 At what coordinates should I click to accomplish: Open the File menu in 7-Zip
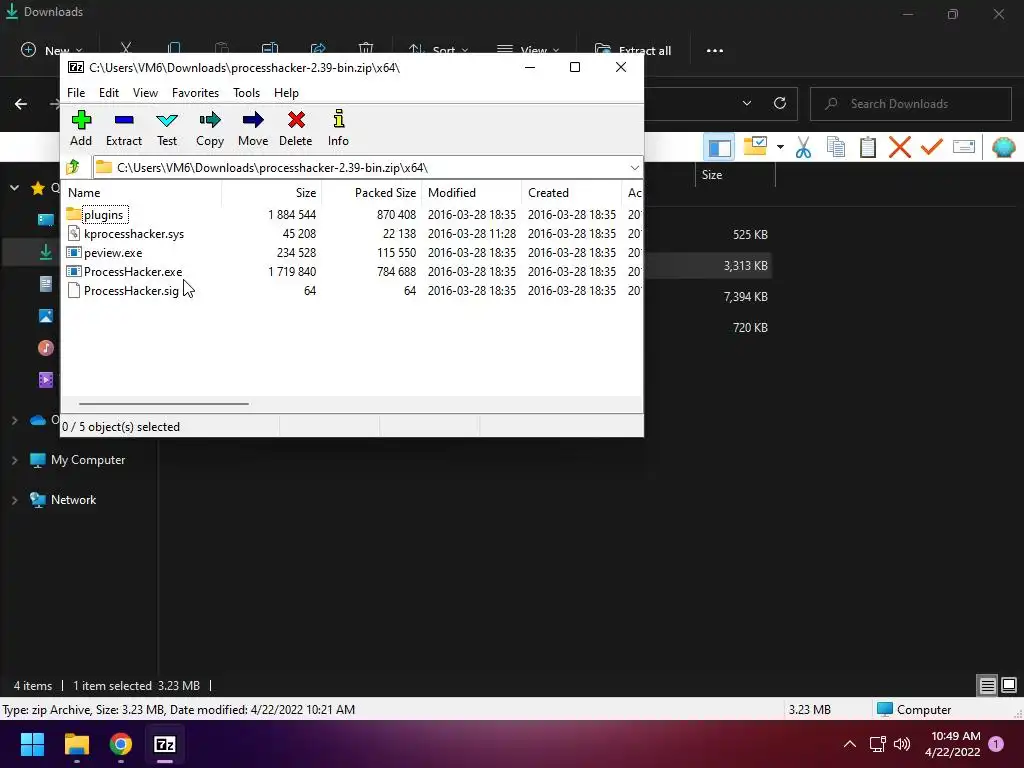[x=76, y=93]
